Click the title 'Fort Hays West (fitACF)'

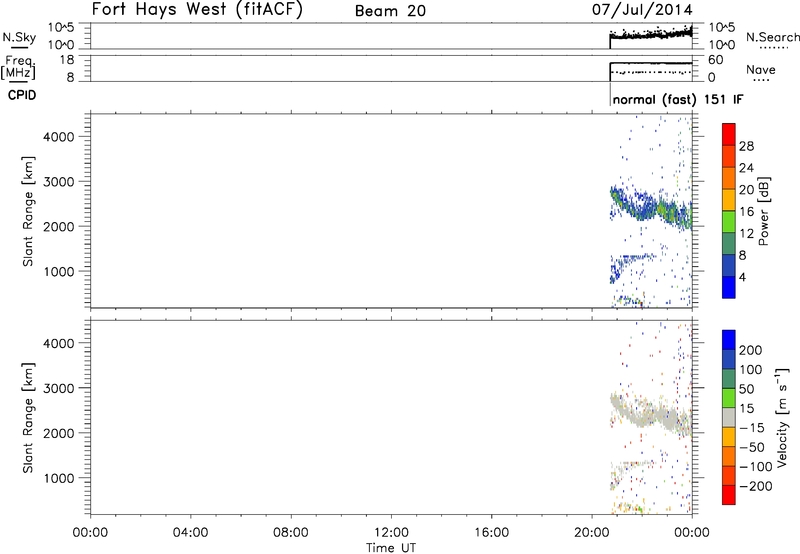click(197, 10)
